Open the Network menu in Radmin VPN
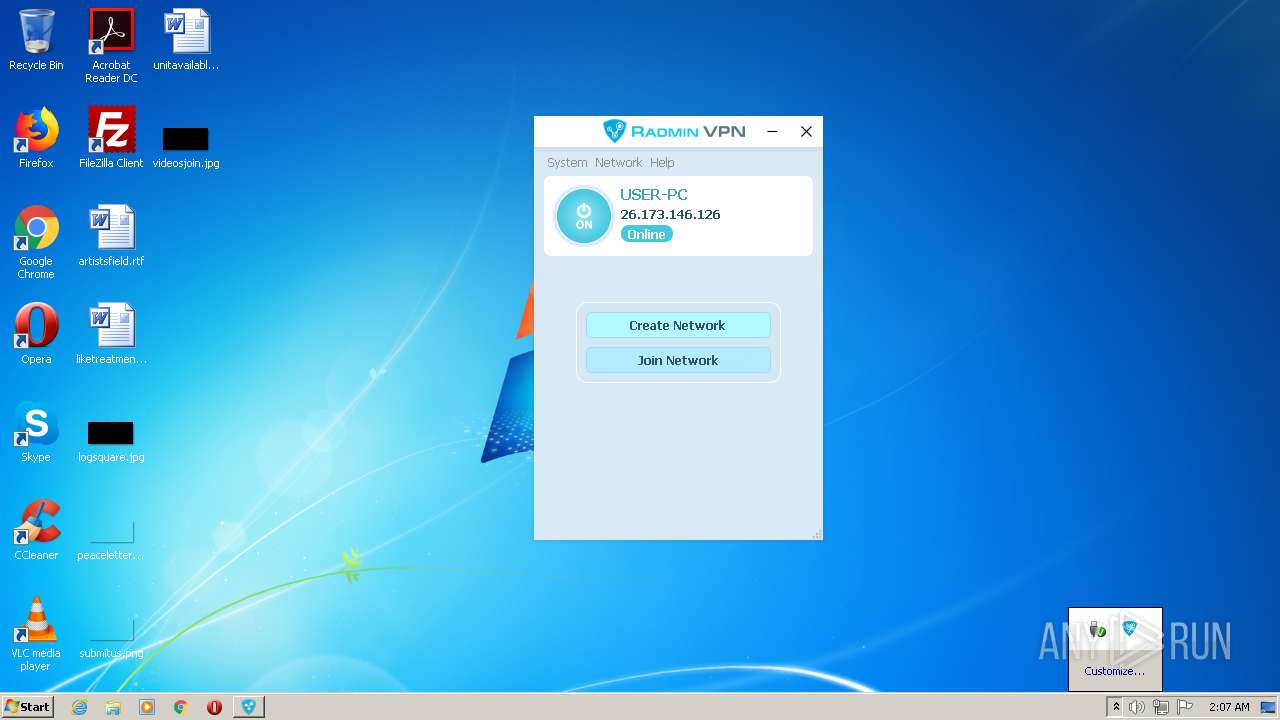This screenshot has height=720, width=1280. pos(618,162)
